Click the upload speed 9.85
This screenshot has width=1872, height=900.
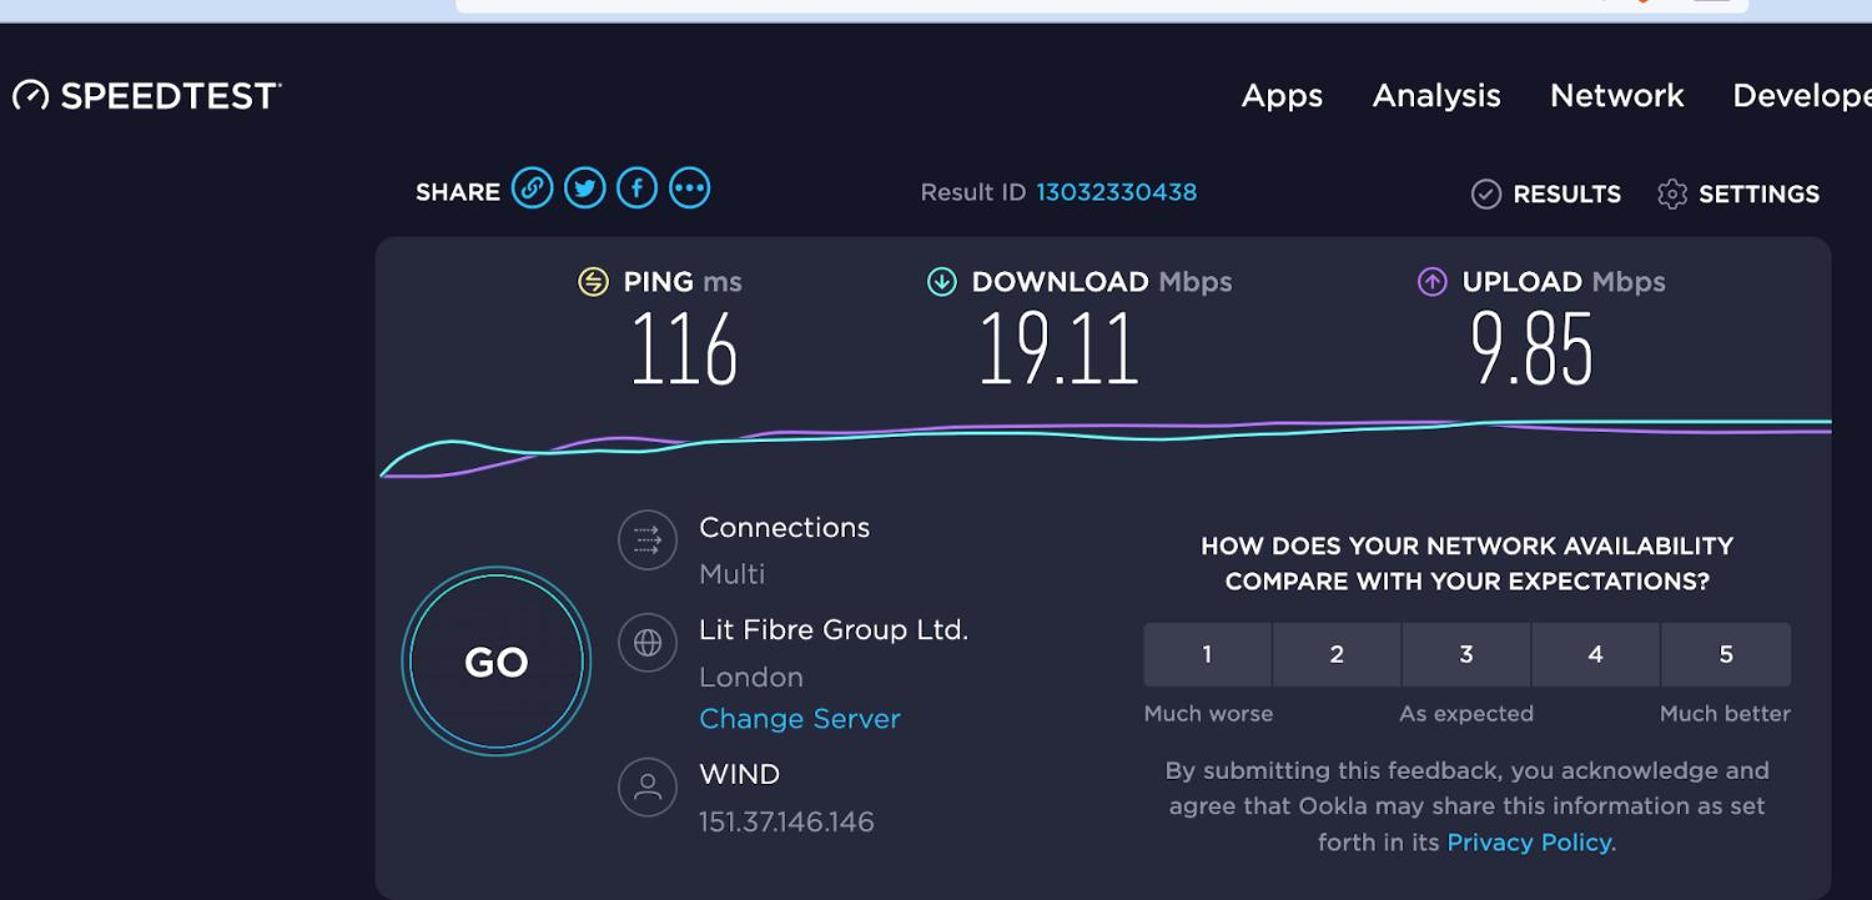(1531, 348)
